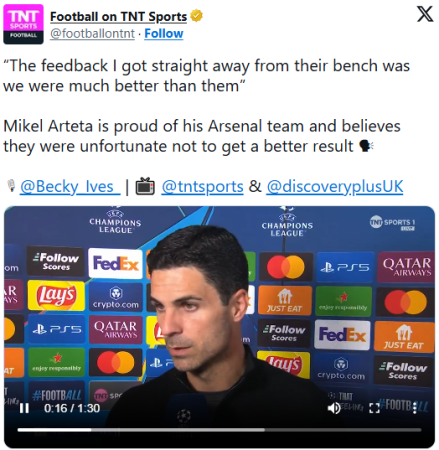Open the @Becky_Ives mention

[70, 186]
